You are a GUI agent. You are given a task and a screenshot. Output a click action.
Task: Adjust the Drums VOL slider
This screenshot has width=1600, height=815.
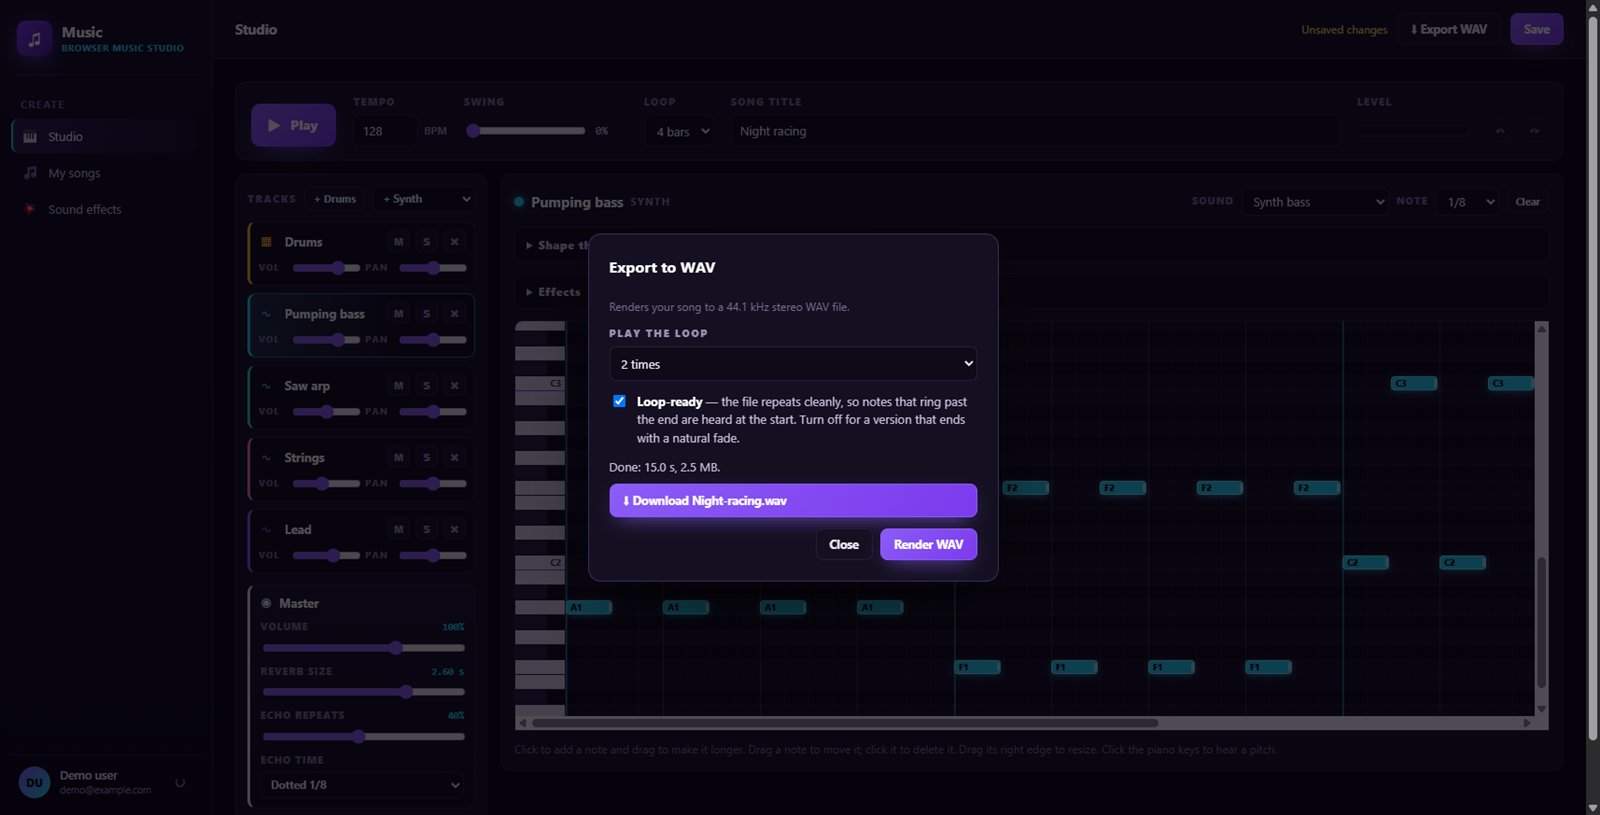click(x=326, y=268)
